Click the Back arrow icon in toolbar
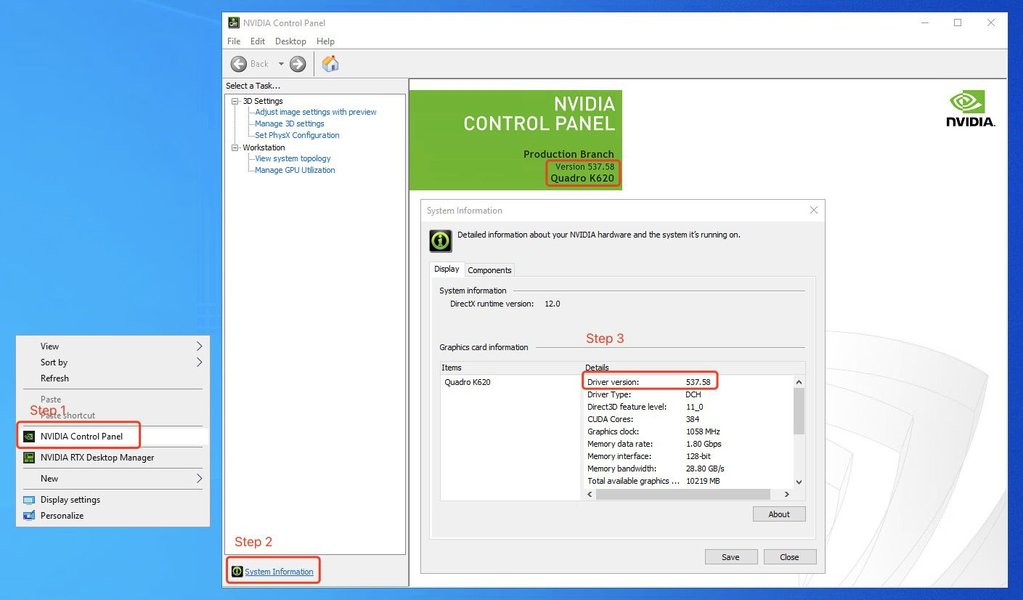Viewport: 1023px width, 600px height. pos(239,64)
